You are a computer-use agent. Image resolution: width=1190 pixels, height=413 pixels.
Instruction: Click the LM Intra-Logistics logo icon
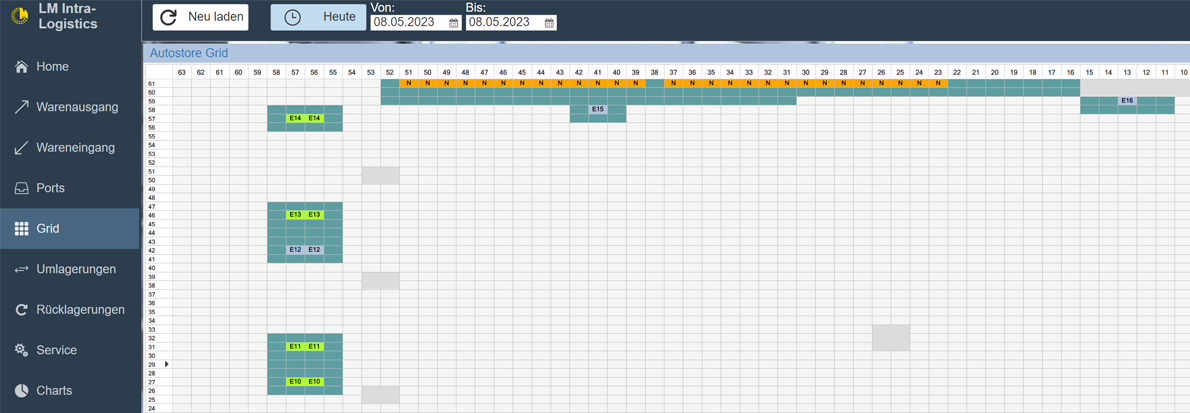(19, 16)
